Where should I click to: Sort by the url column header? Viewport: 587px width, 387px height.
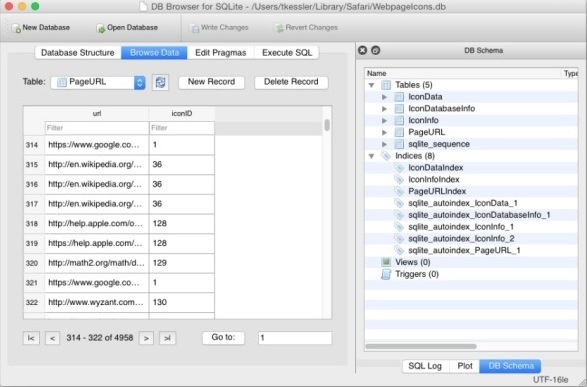[97, 113]
